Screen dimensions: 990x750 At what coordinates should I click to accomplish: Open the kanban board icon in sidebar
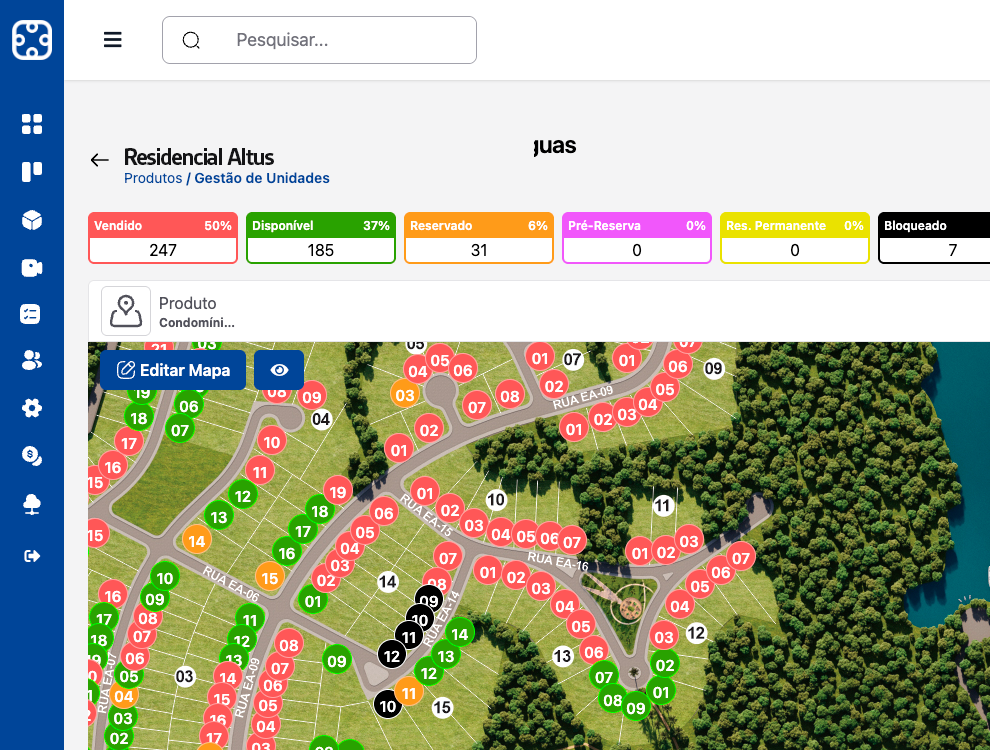[x=32, y=172]
